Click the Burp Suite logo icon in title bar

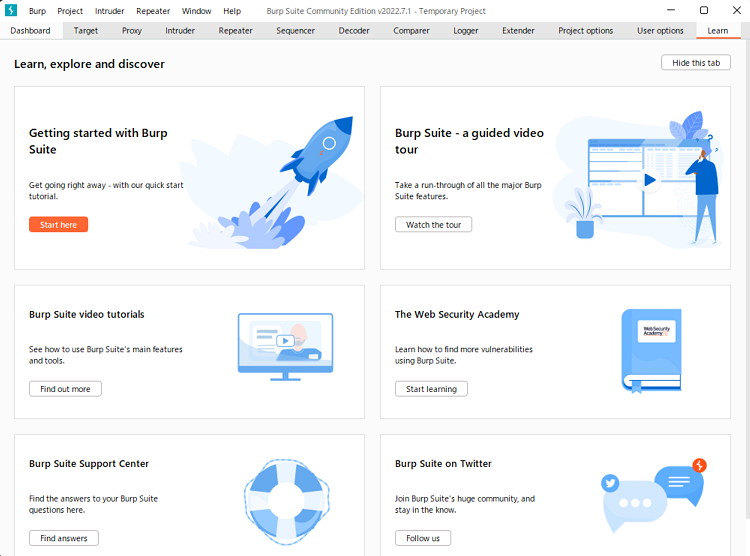[x=11, y=10]
